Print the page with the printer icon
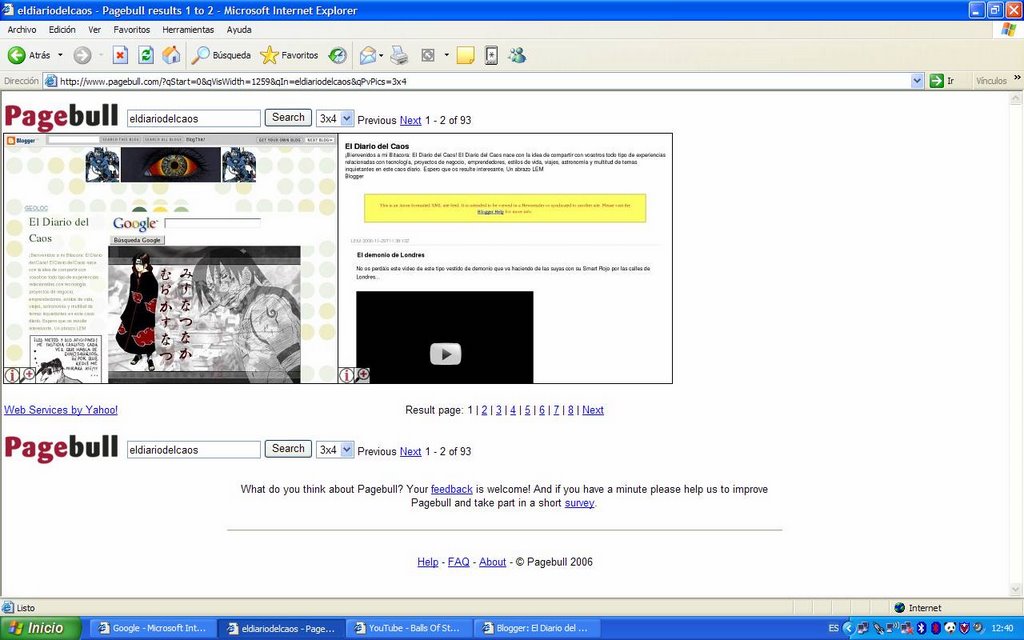The image size is (1024, 640). 399,56
